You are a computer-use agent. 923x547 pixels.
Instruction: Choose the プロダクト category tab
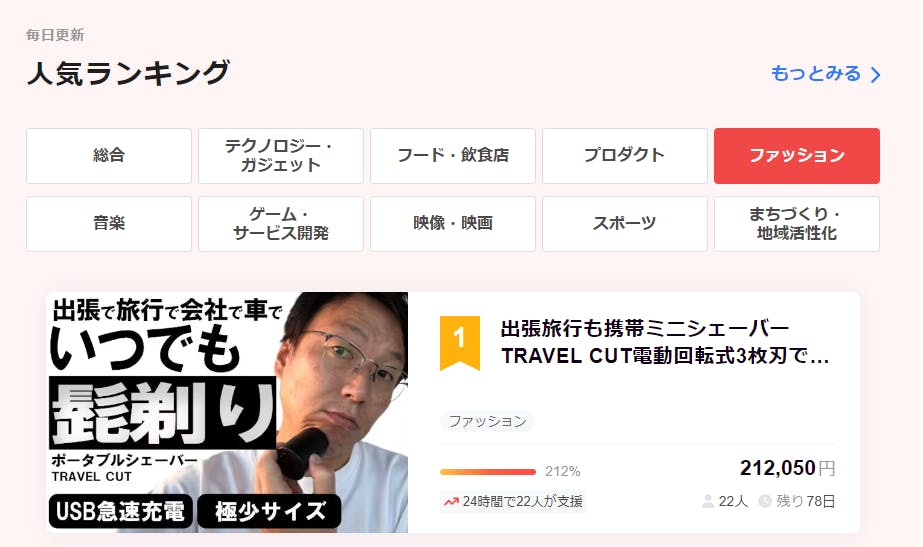click(625, 156)
